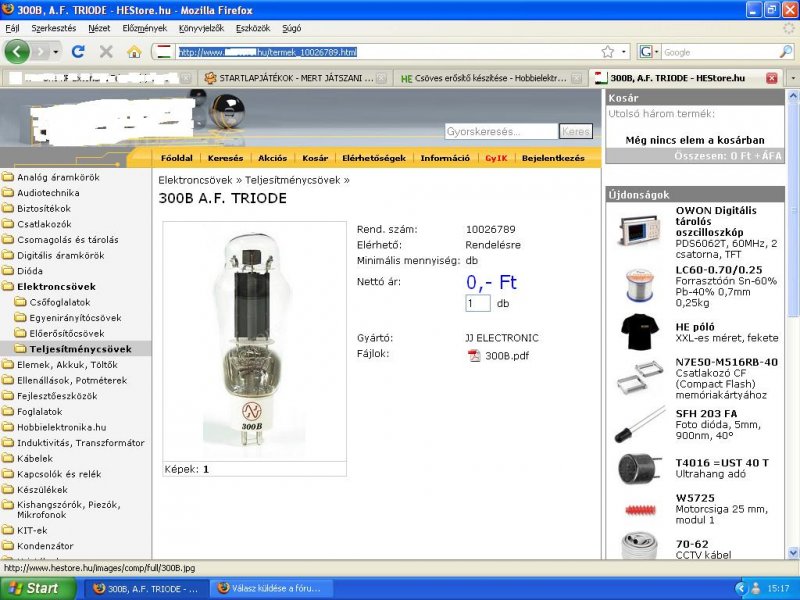
Task: Open the 300B.pdf PDF icon
Action: coord(474,356)
